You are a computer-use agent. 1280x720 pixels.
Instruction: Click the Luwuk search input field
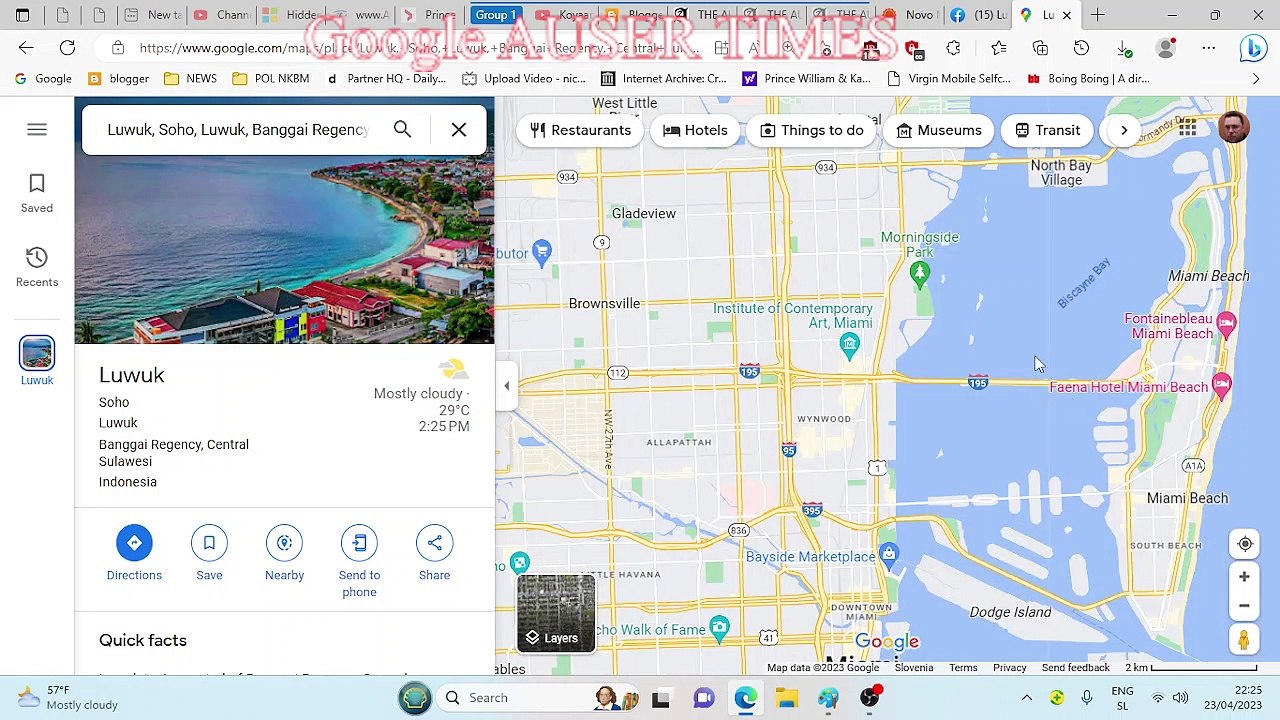238,130
